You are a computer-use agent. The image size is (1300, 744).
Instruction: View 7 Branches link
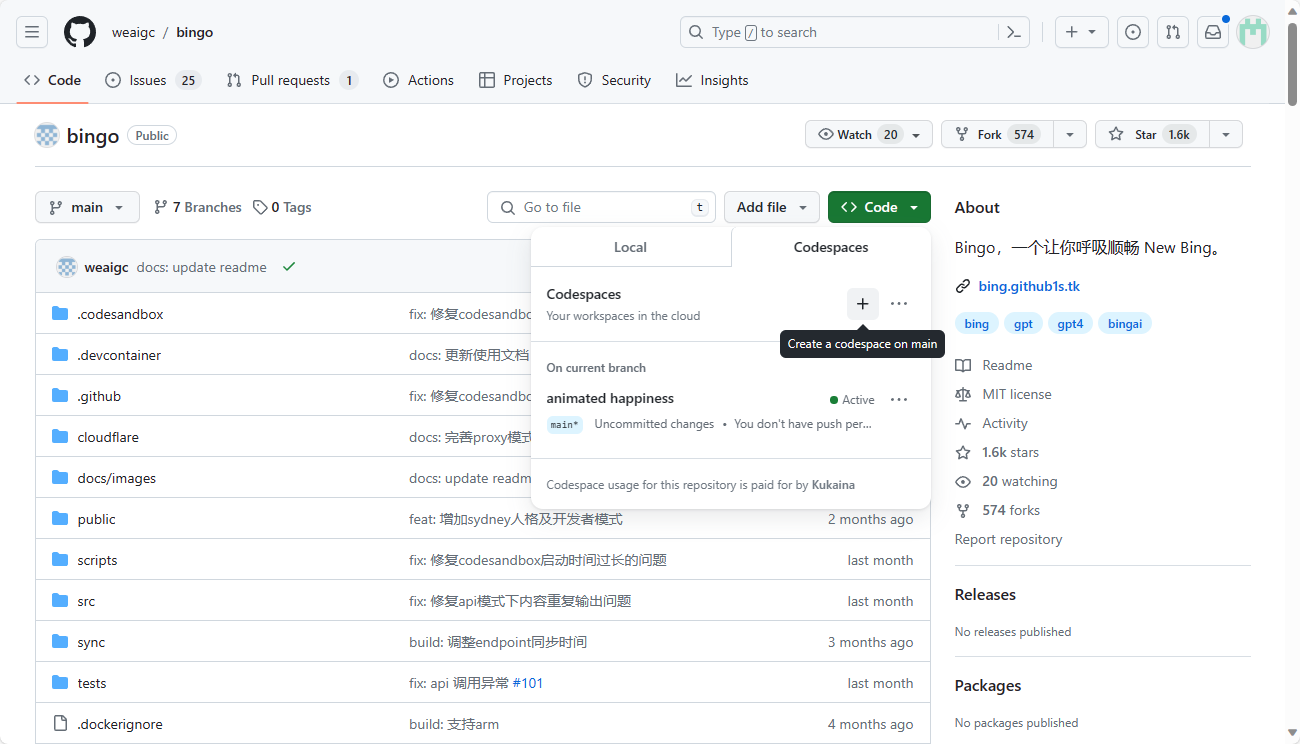pos(197,207)
